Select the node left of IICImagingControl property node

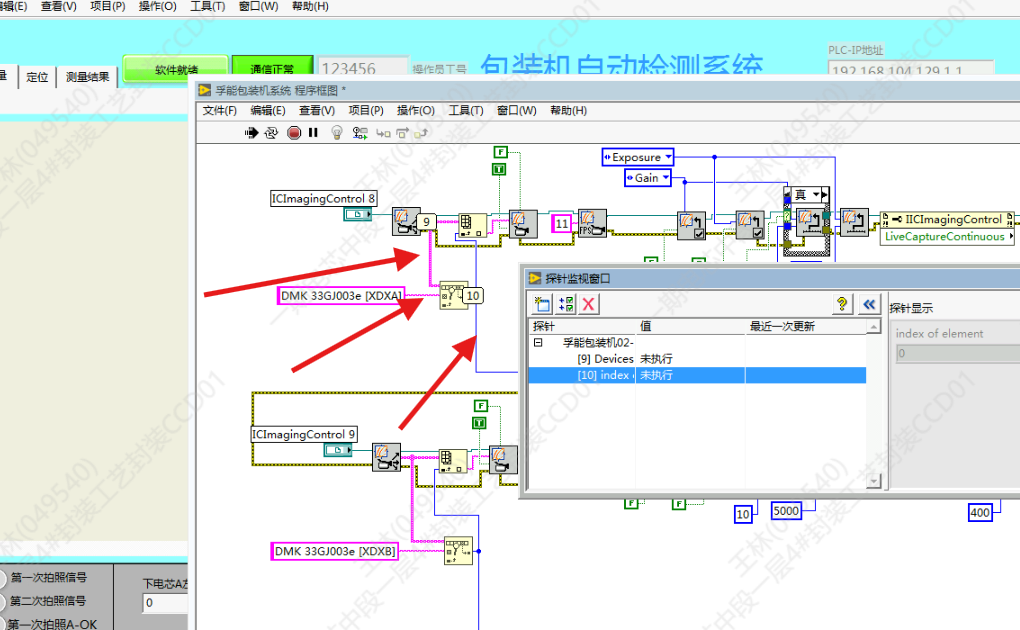(853, 222)
